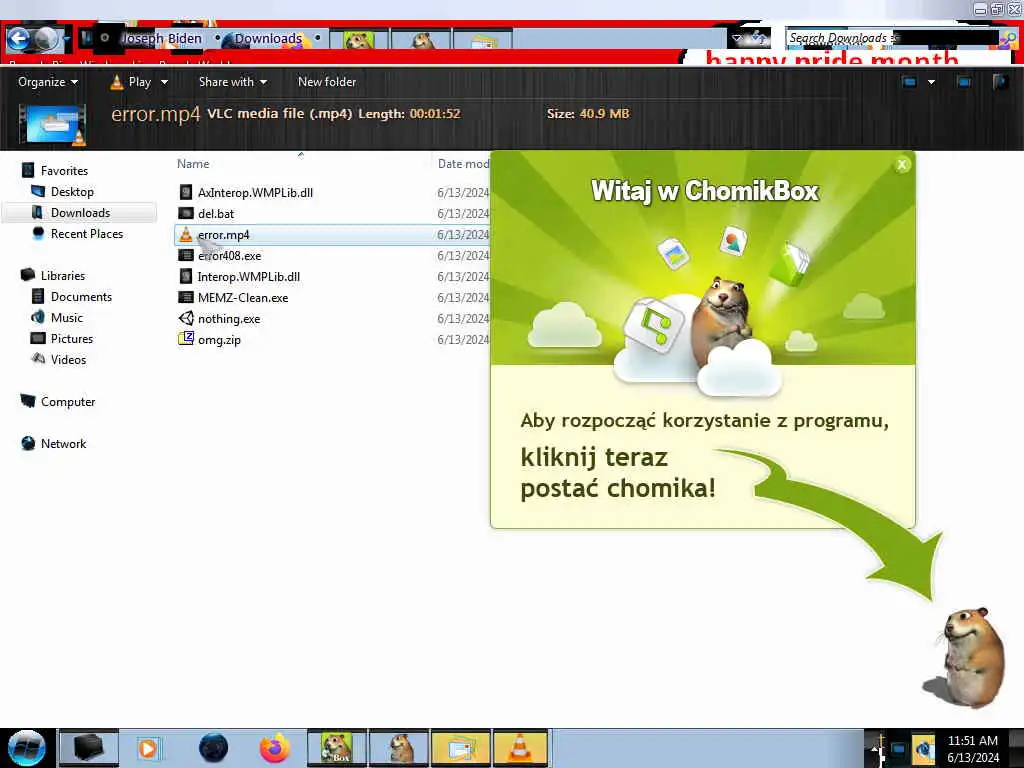Open the recent locations dropdown beside Forward

[x=67, y=40]
